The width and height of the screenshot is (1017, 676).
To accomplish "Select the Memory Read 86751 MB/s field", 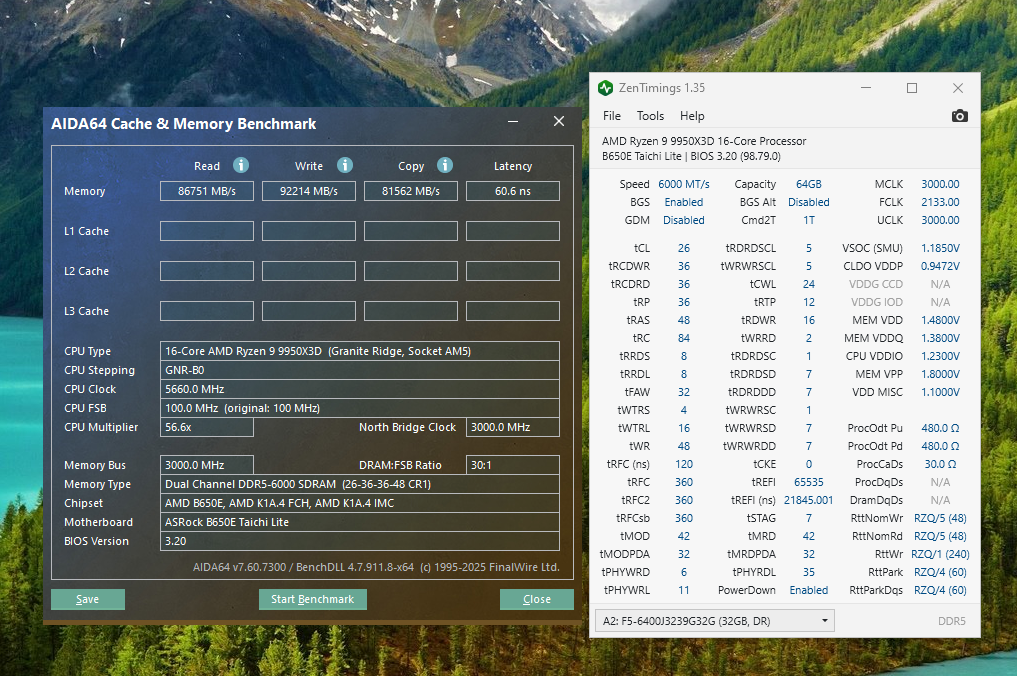I will coord(207,191).
